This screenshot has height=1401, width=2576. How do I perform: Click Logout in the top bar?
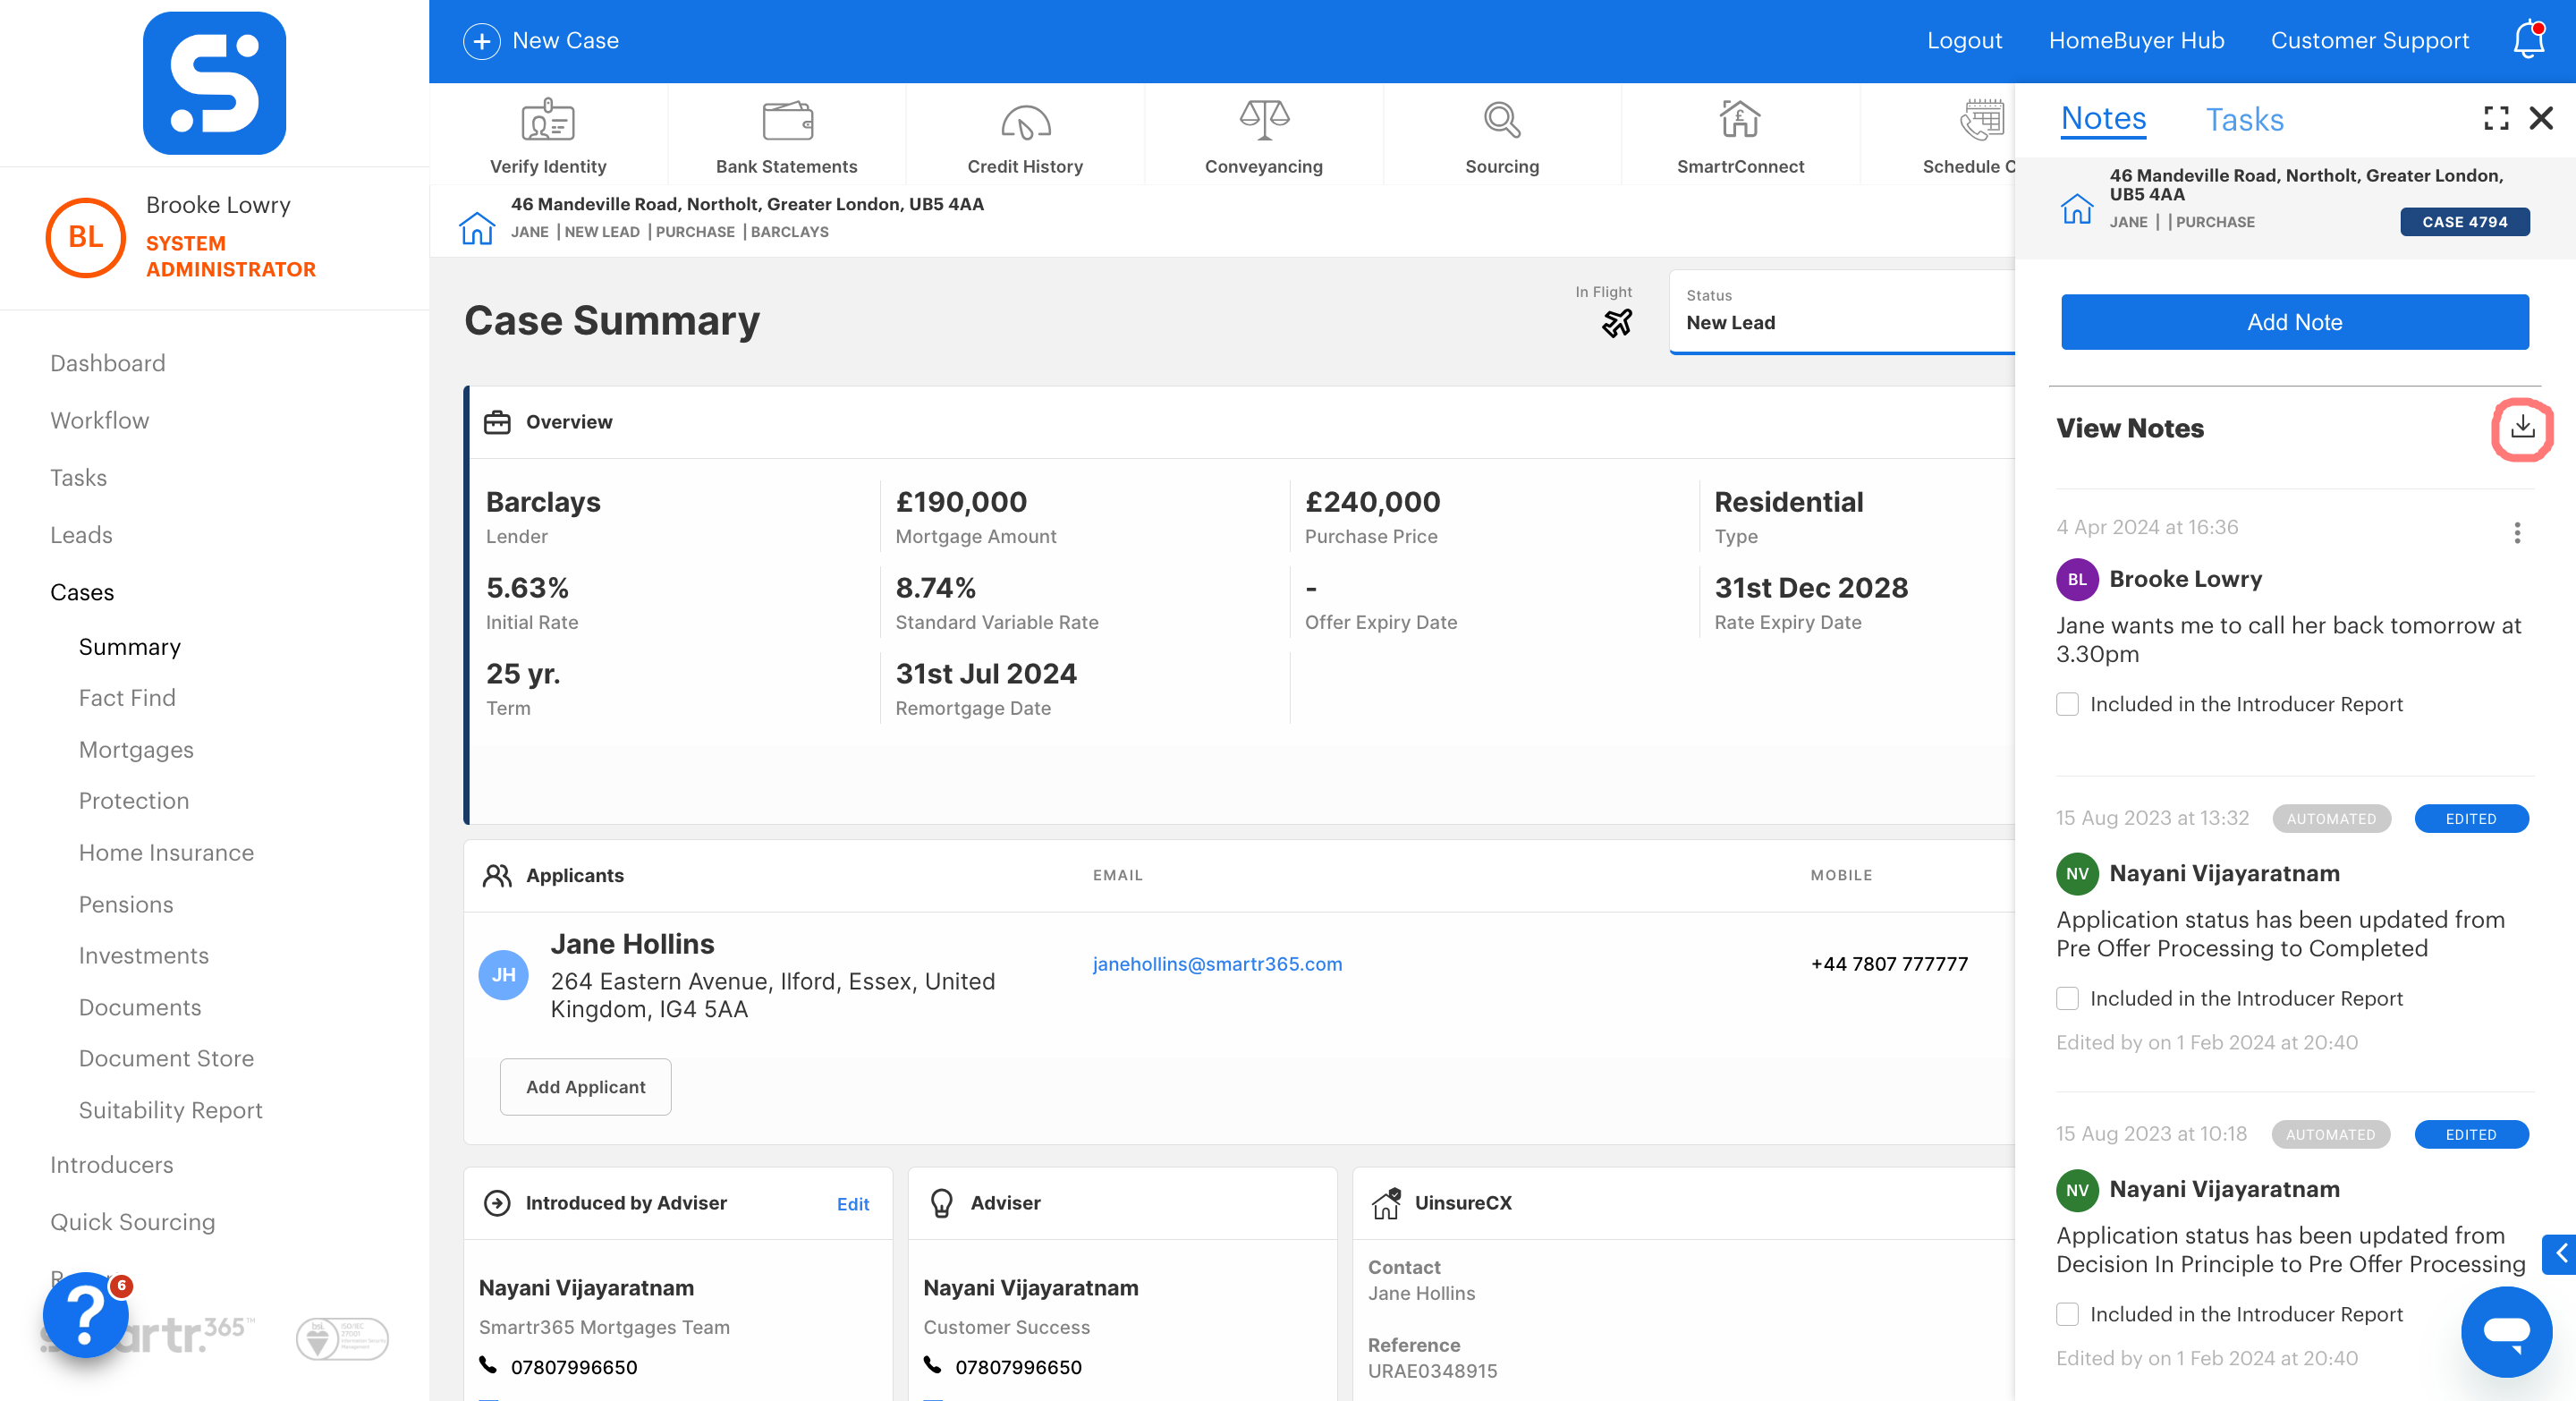pos(1964,41)
